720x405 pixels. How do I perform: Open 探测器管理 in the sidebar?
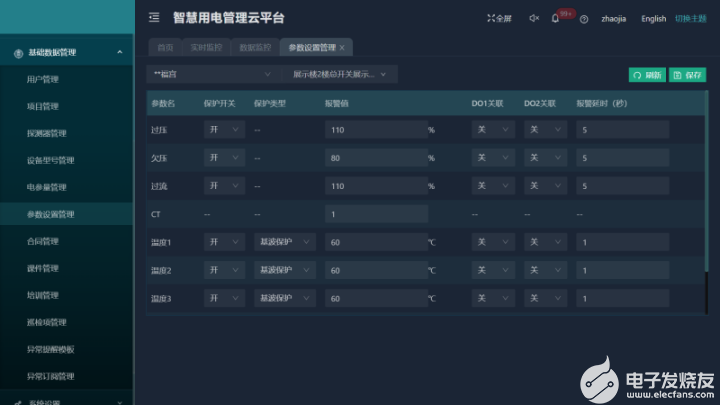click(x=47, y=134)
